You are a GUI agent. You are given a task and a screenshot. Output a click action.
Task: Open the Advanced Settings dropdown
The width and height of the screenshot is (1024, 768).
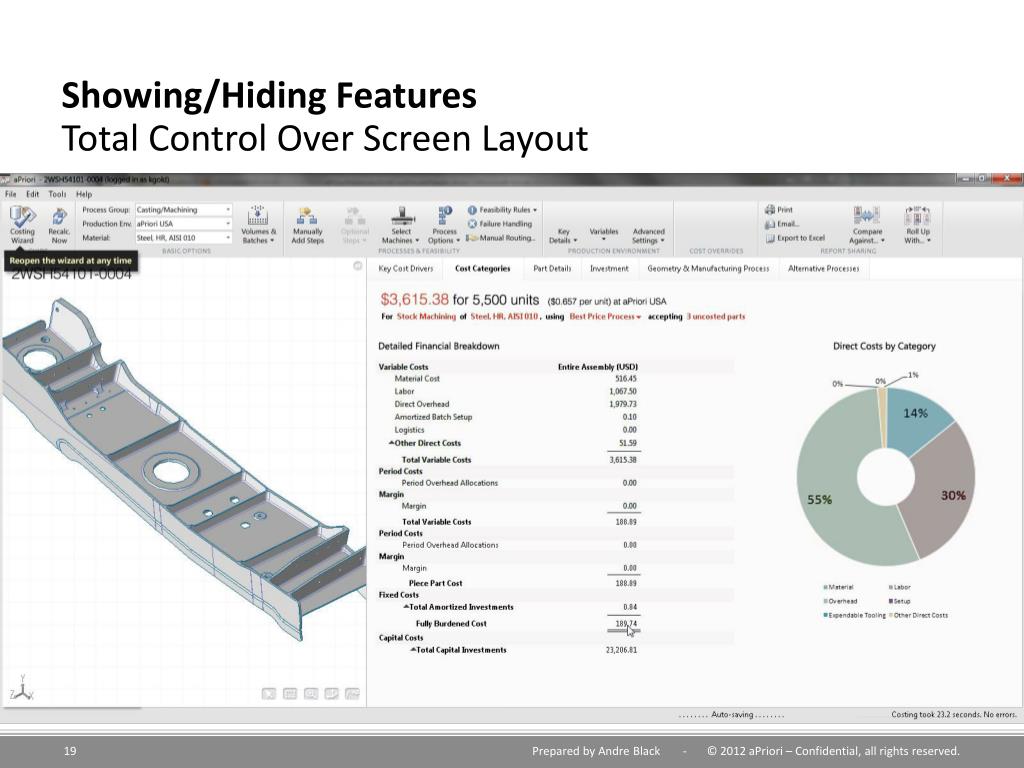pyautogui.click(x=648, y=236)
